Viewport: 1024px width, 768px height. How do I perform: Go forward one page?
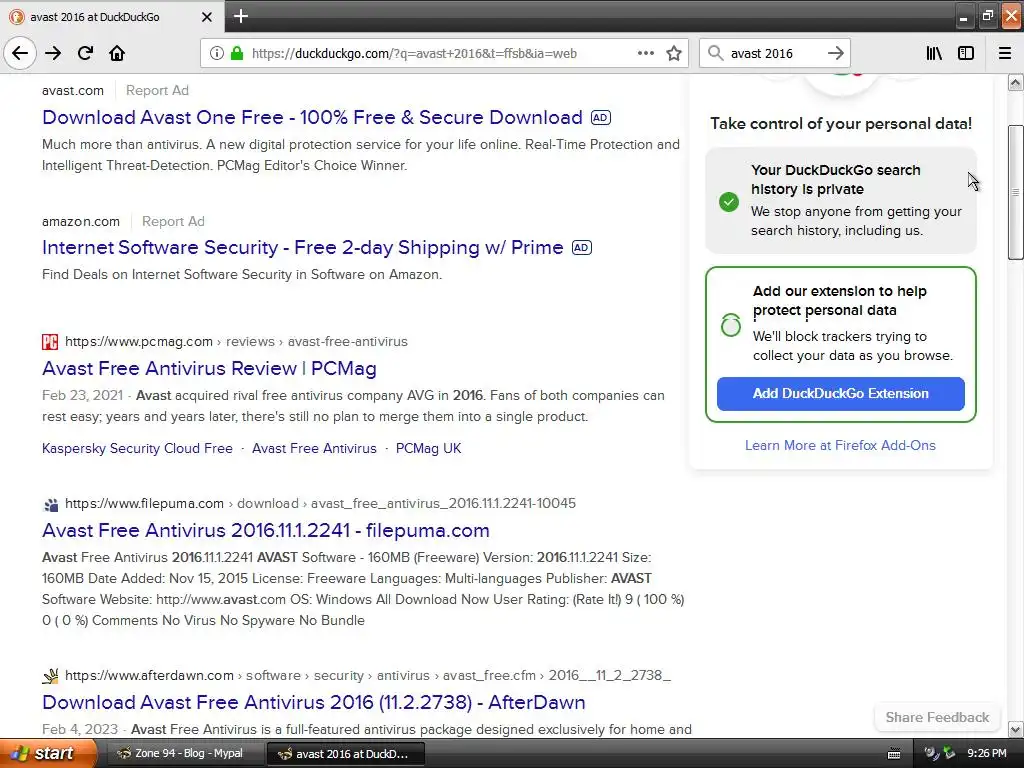53,53
